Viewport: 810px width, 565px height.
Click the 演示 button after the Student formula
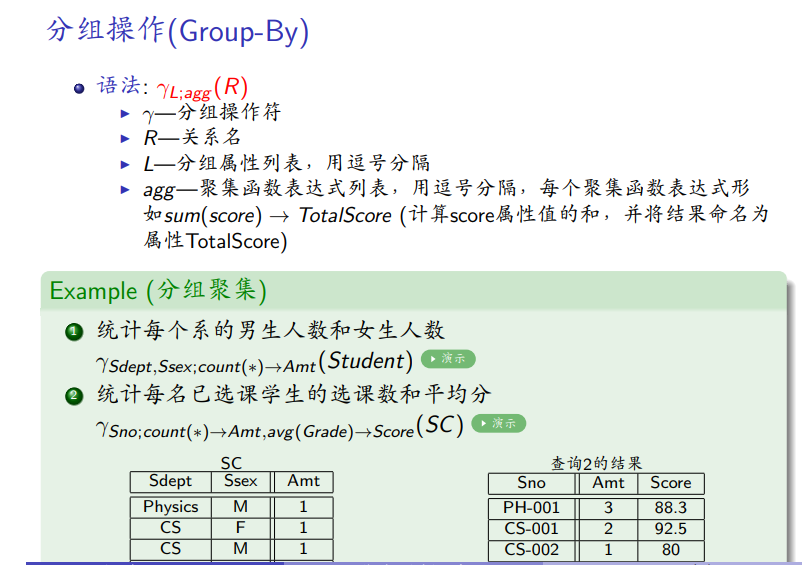(448, 359)
